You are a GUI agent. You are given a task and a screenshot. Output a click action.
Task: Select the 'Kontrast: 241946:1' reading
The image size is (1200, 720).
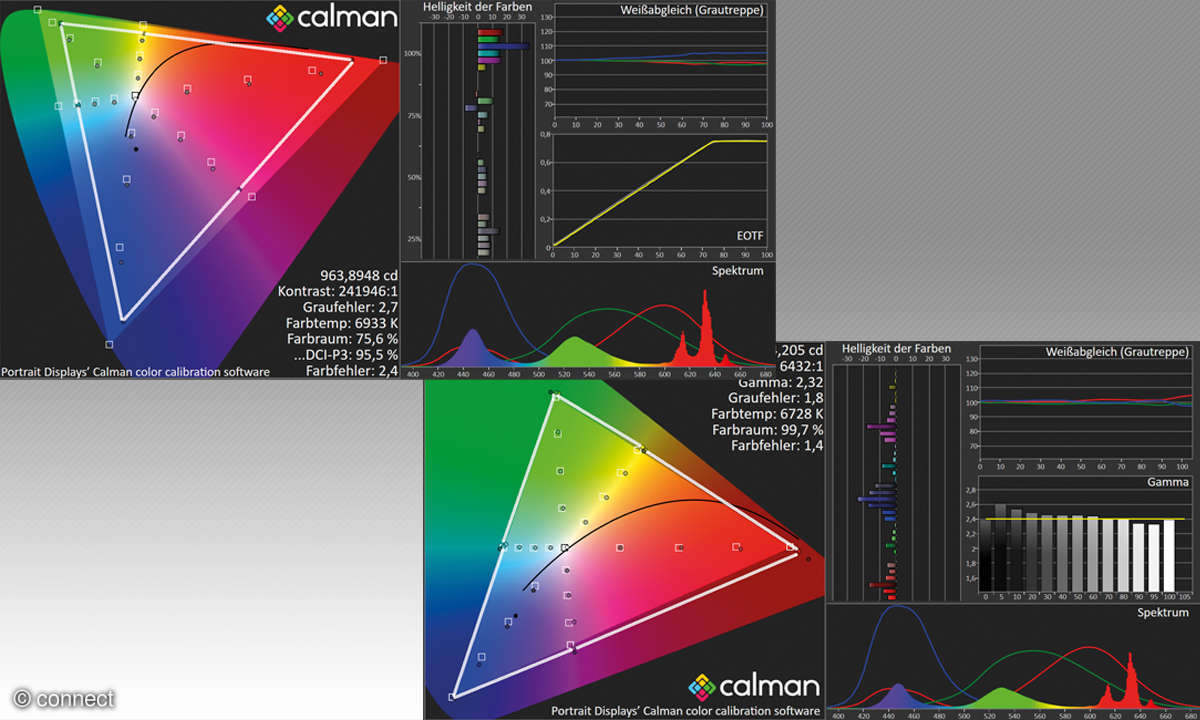tap(337, 290)
